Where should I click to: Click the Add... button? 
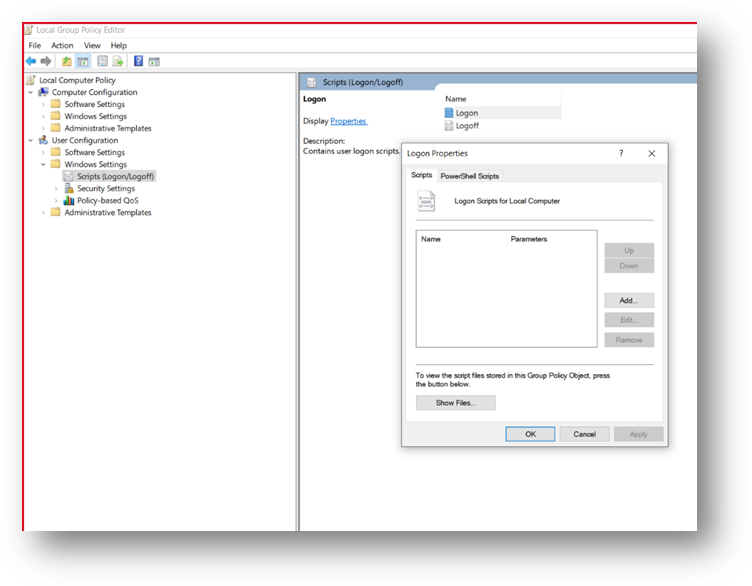[629, 301]
